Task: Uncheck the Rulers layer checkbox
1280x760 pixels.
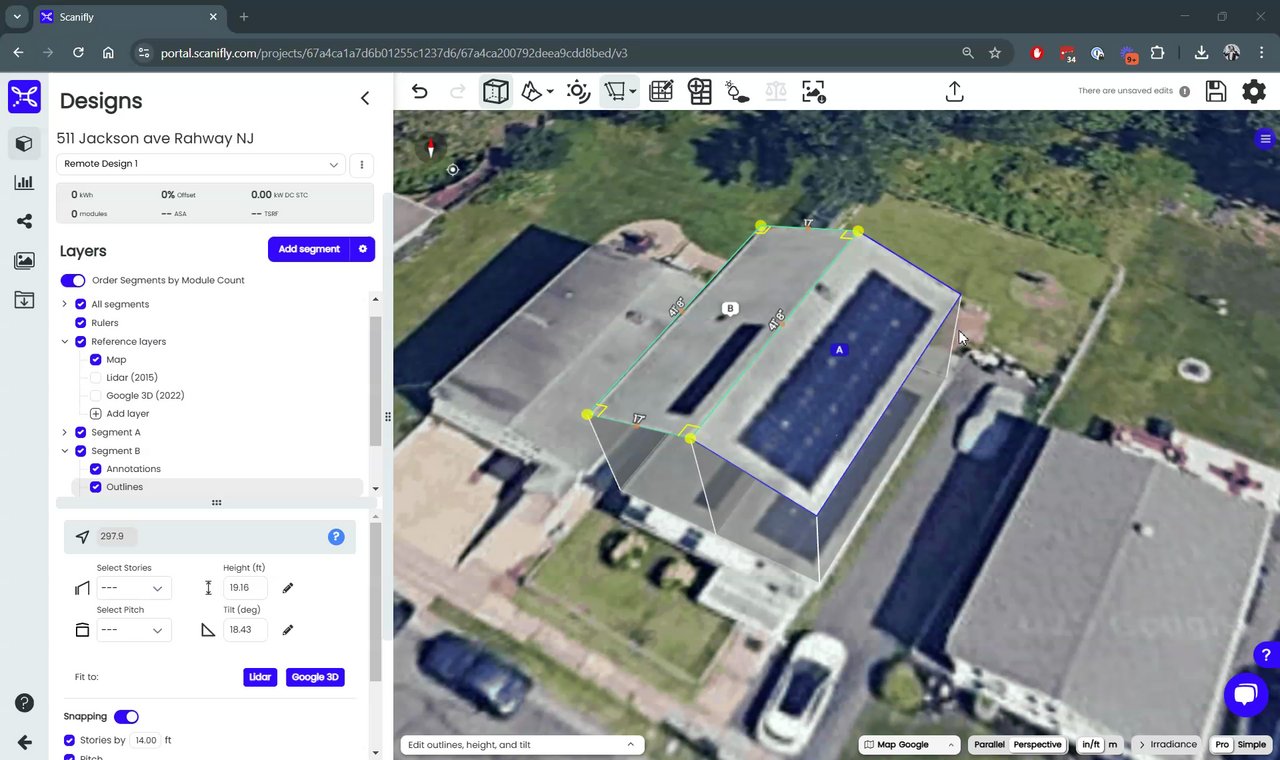Action: [x=81, y=323]
